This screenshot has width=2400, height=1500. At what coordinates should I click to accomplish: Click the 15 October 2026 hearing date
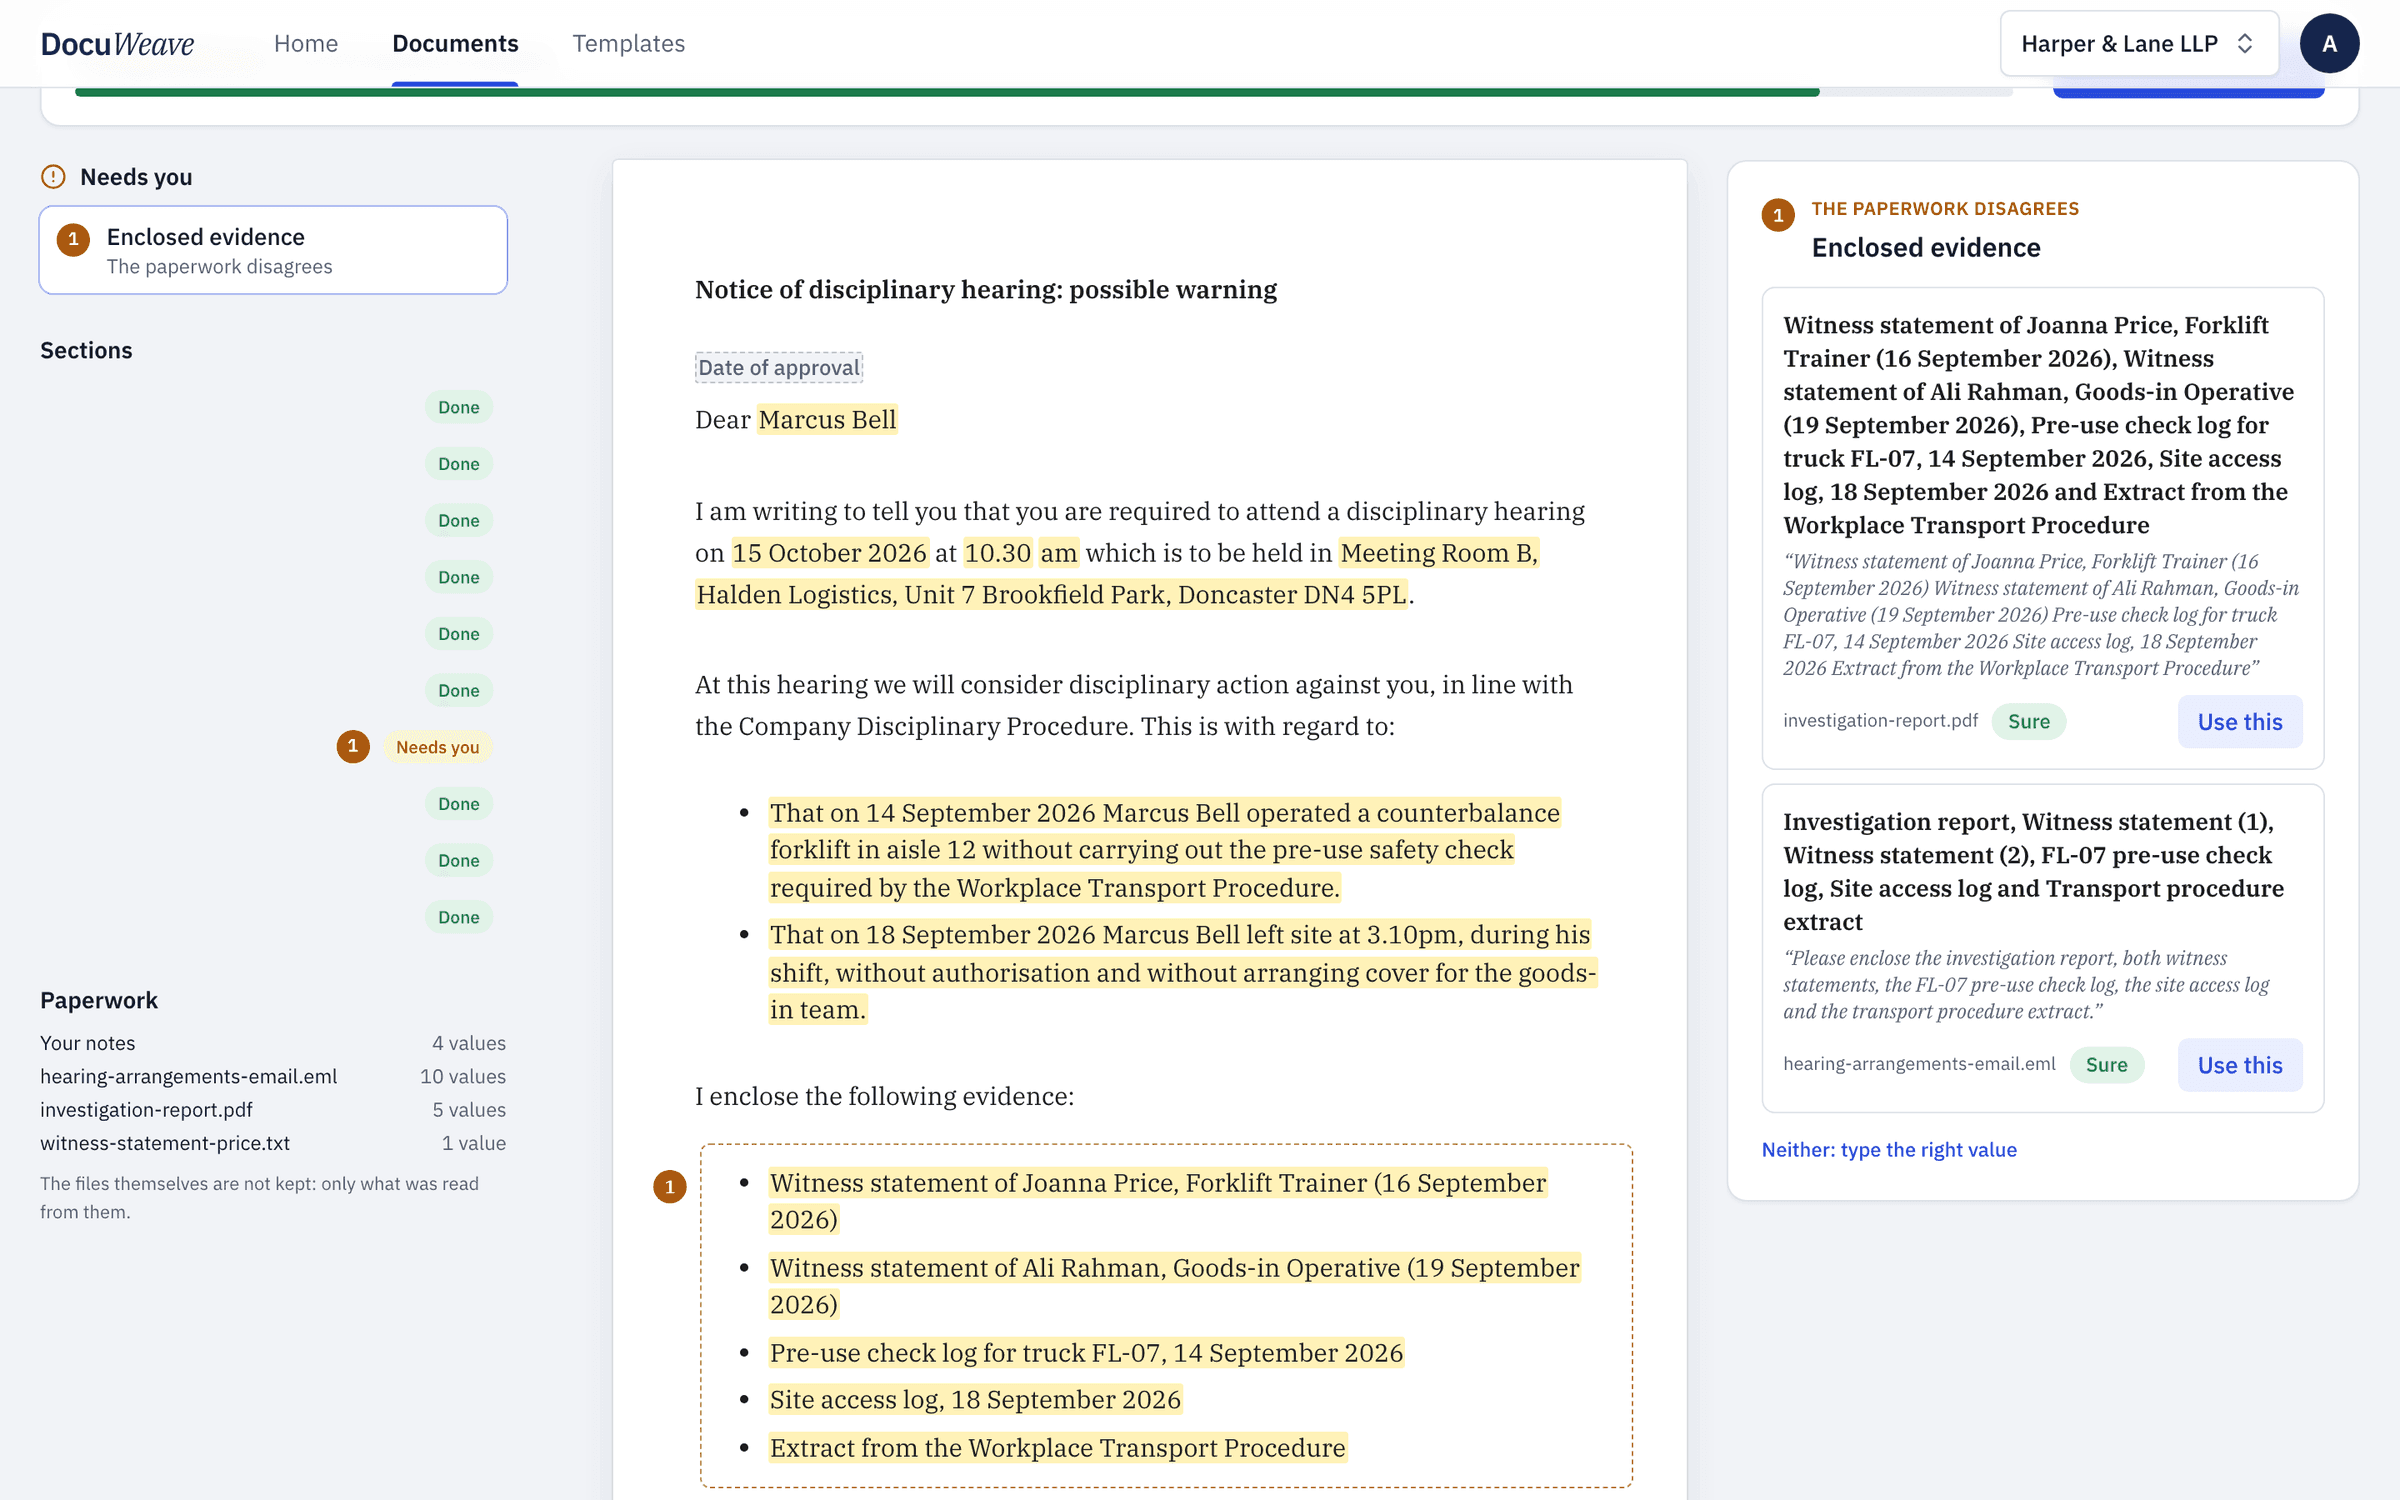[x=829, y=553]
